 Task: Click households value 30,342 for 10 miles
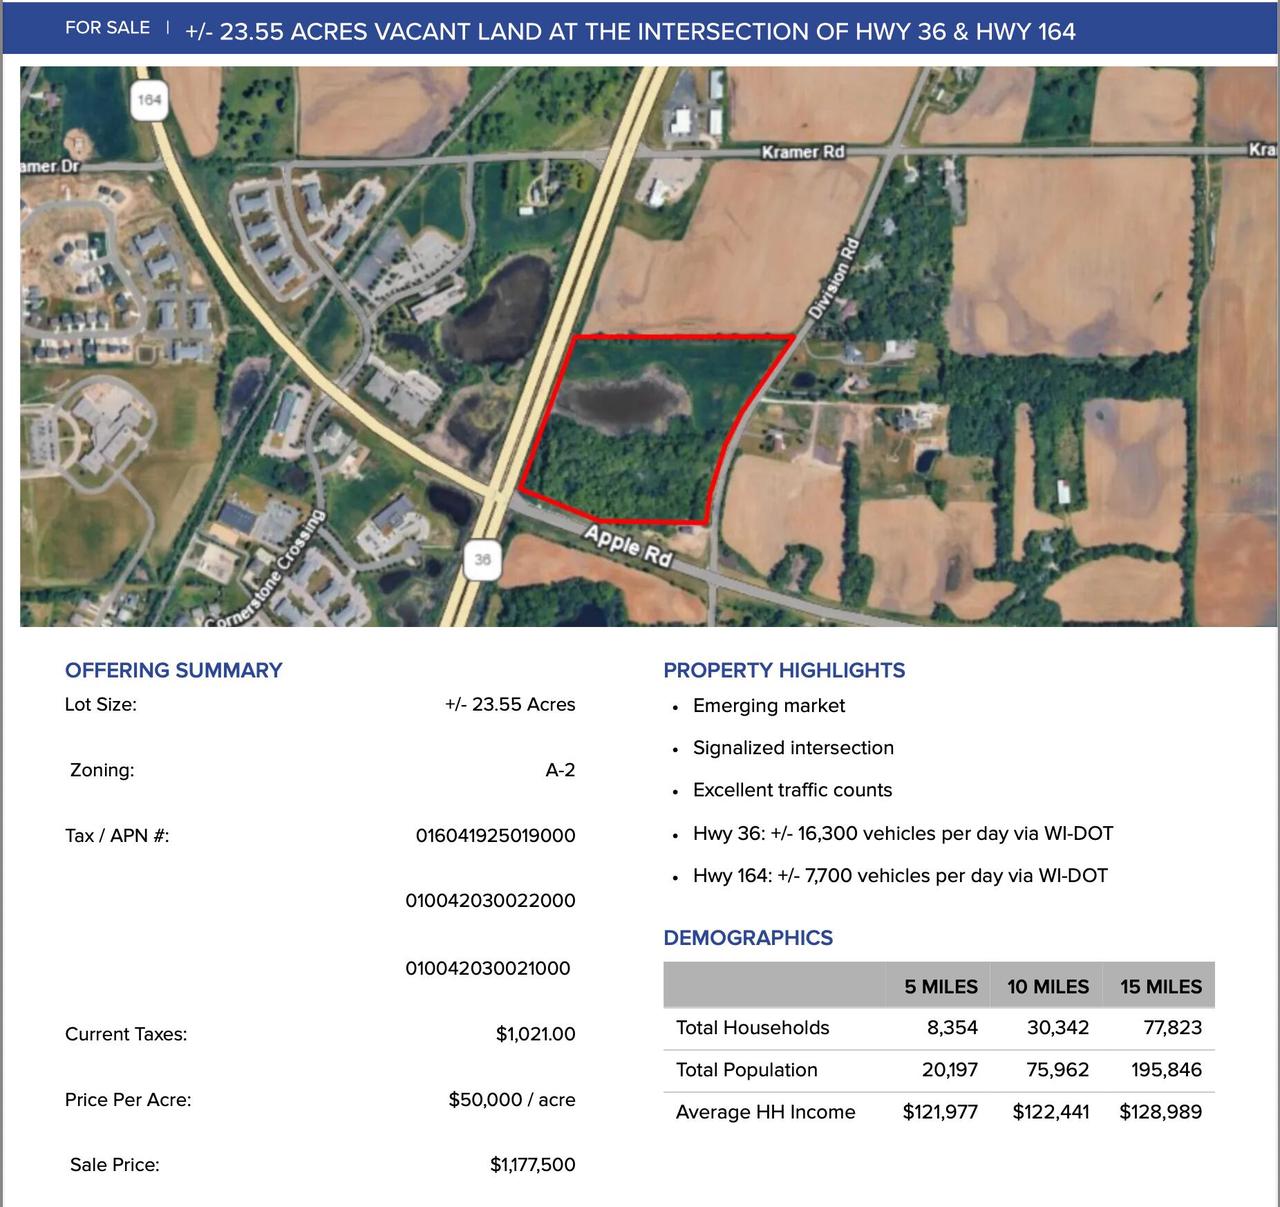click(1058, 1028)
